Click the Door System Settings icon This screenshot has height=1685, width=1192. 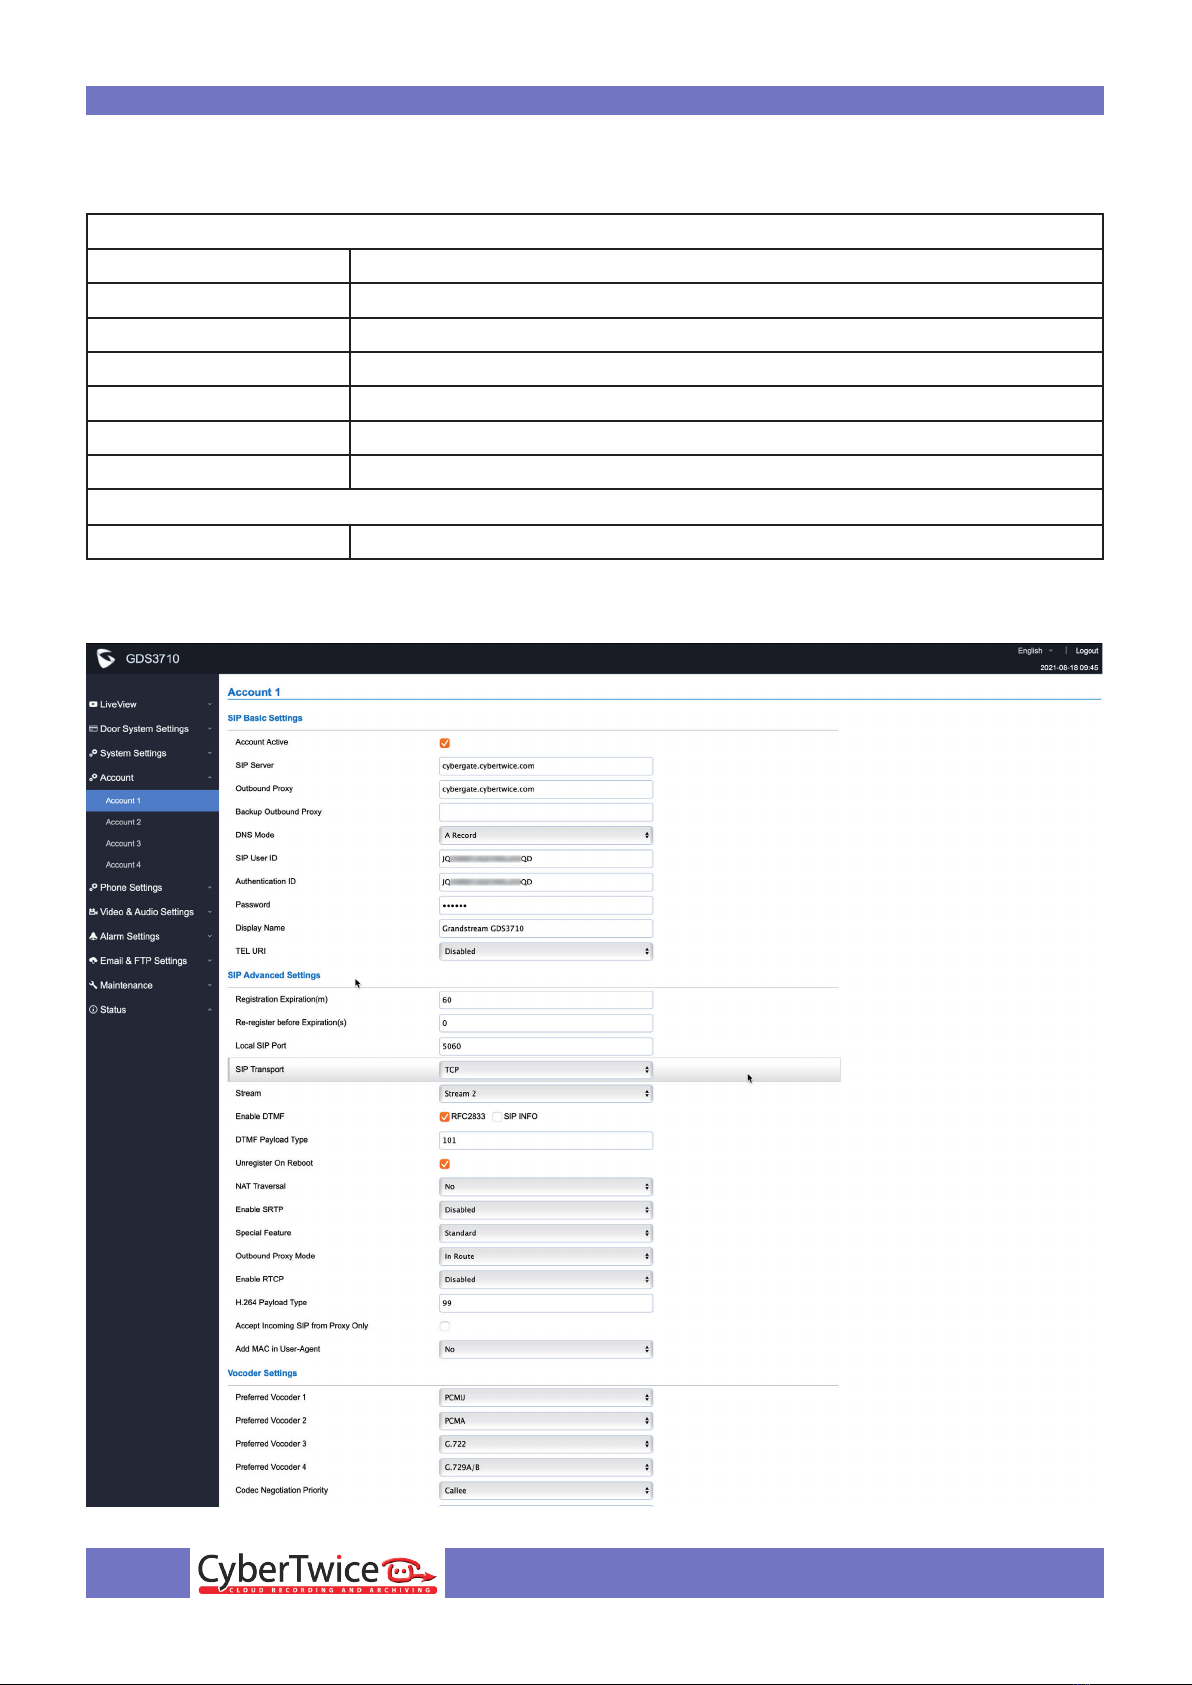(x=93, y=729)
